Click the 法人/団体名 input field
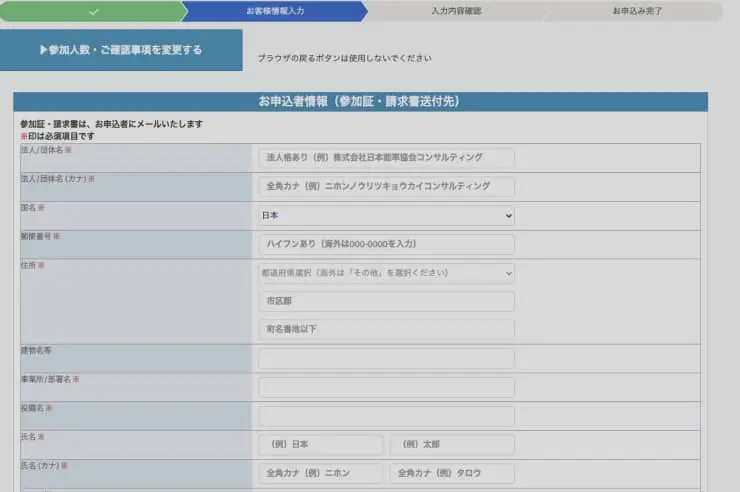This screenshot has width=740, height=492. pyautogui.click(x=386, y=158)
